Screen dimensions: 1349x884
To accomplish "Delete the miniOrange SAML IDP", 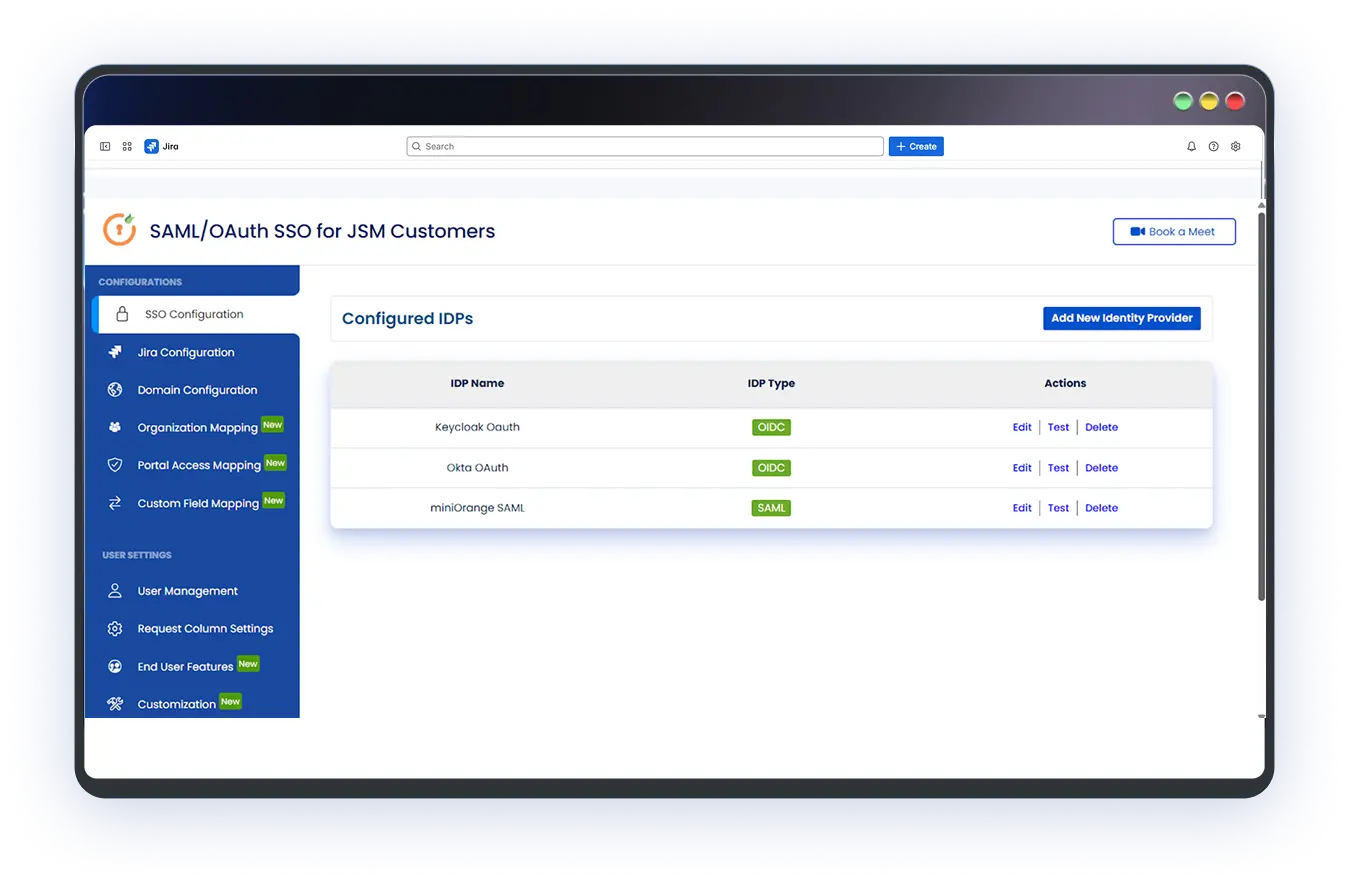I will coord(1102,508).
